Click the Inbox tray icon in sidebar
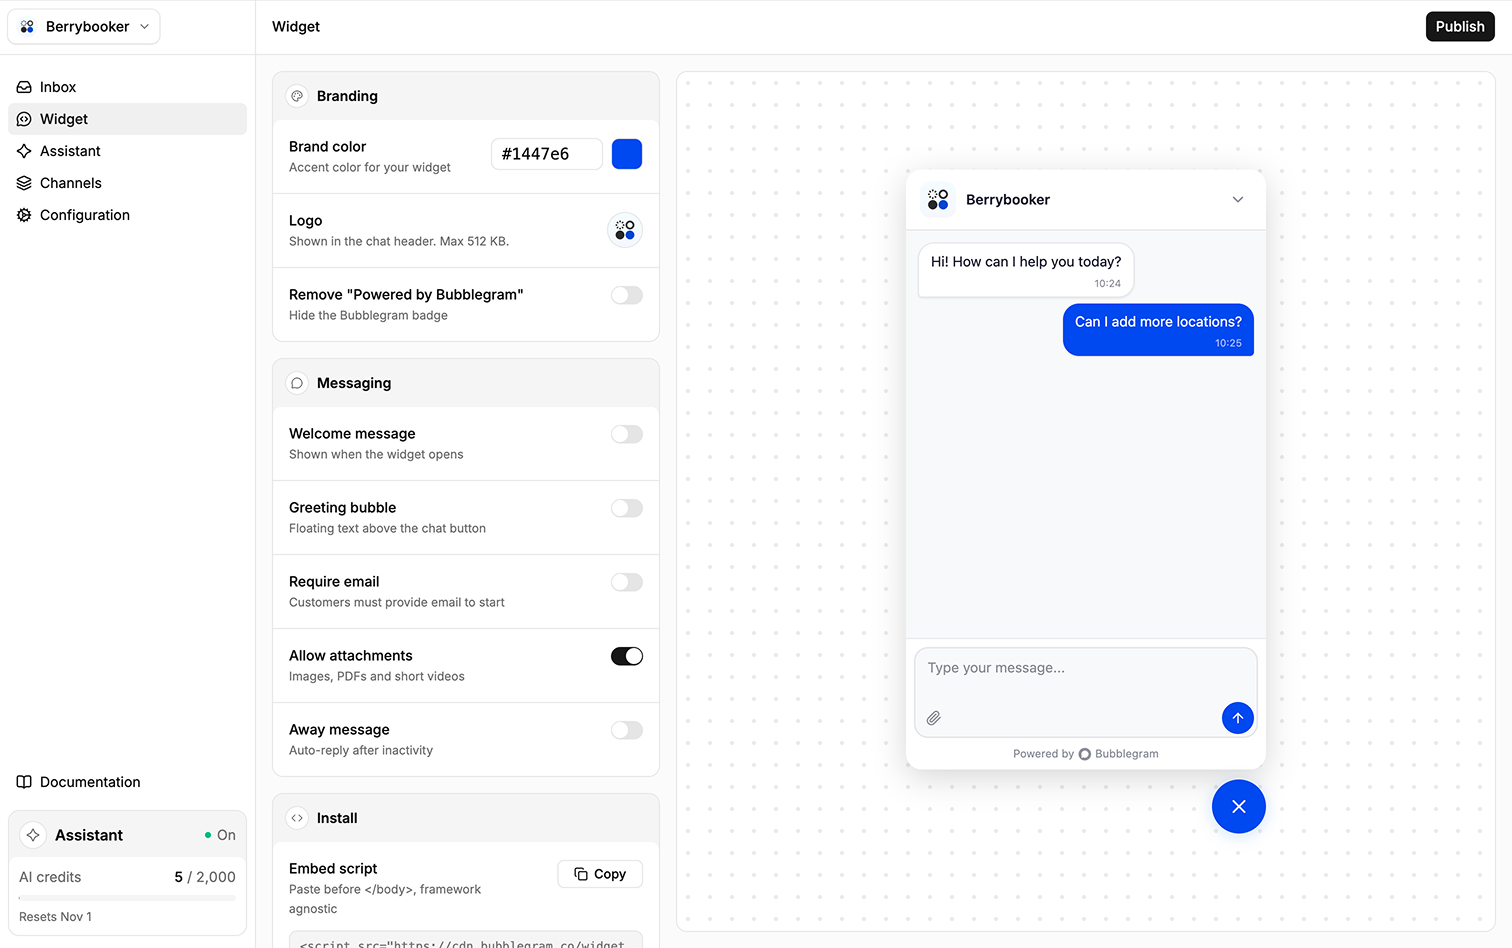The width and height of the screenshot is (1512, 948). click(24, 87)
